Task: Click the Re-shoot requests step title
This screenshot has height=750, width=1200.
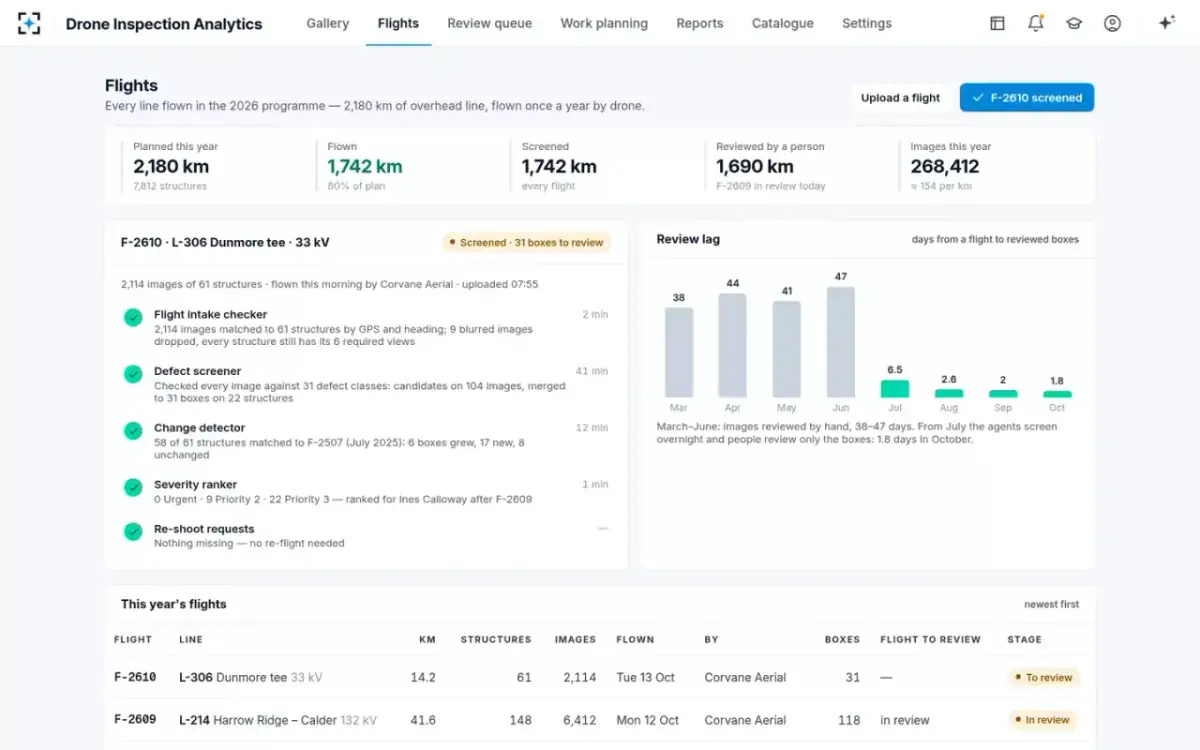Action: point(204,529)
